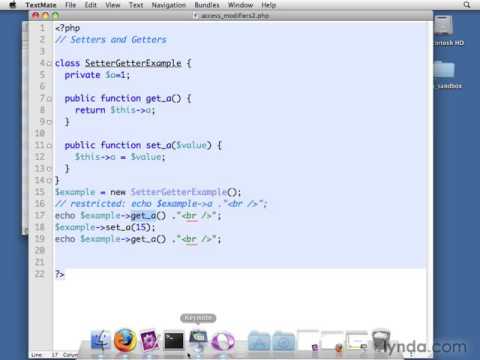Screen dimensions: 480x360
Task: Open the Help menu
Action: tap(269, 5)
